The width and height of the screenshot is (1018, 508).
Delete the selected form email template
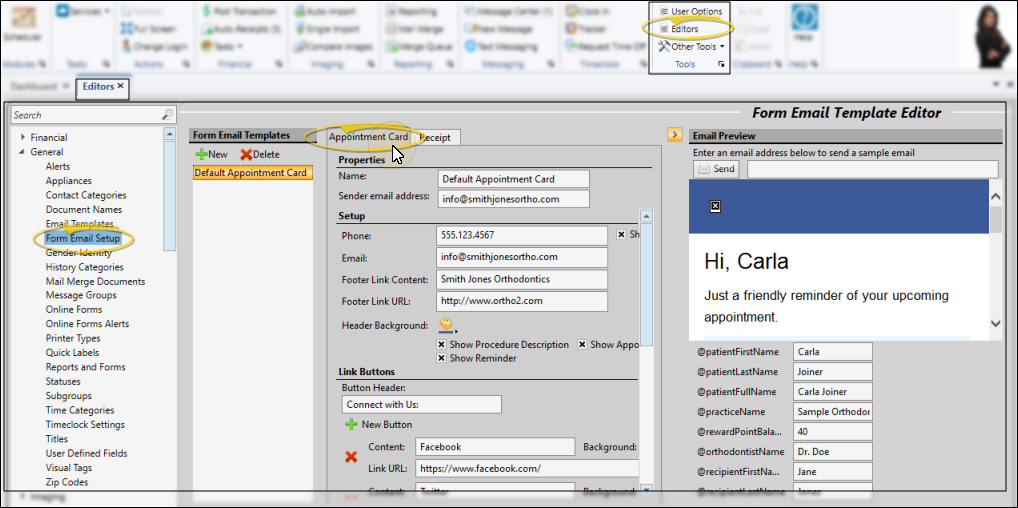[x=259, y=155]
